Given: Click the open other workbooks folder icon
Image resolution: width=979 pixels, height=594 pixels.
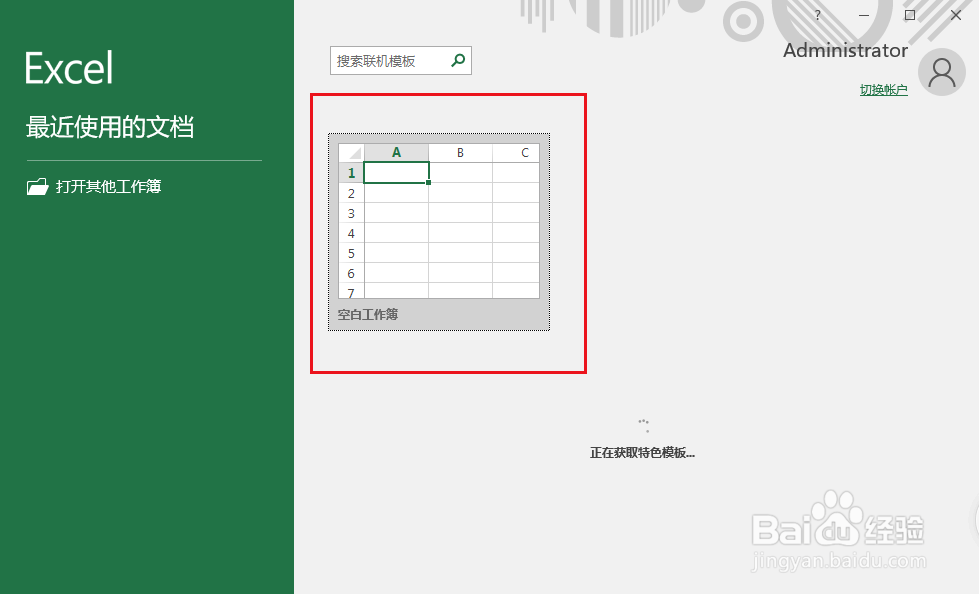Looking at the screenshot, I should 37,186.
